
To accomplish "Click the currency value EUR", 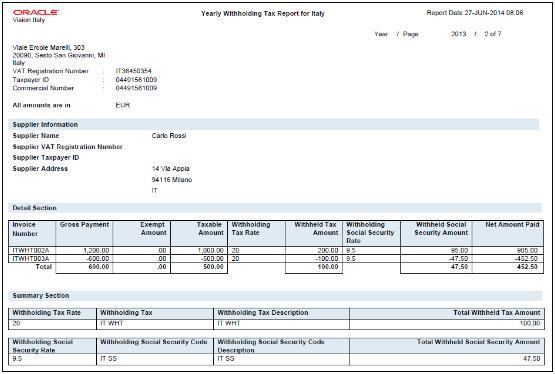I will [x=123, y=105].
